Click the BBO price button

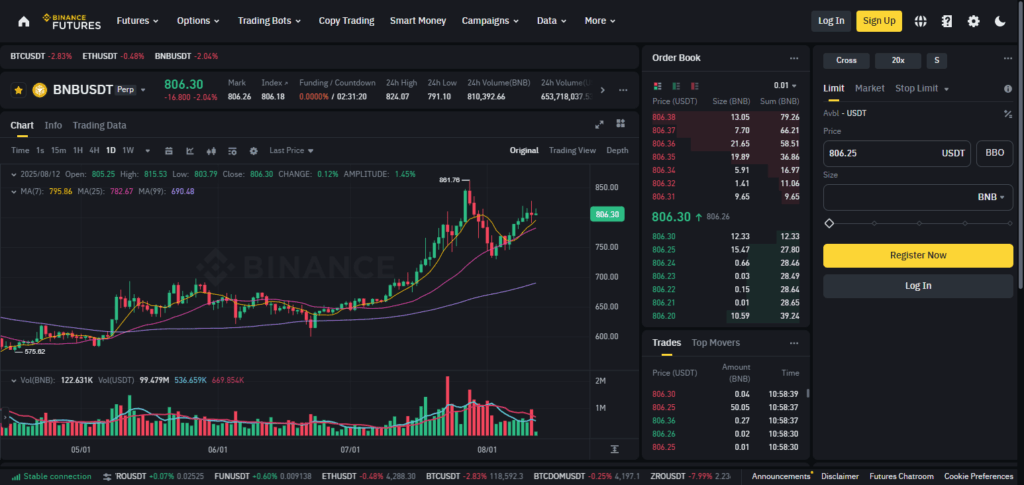coord(995,154)
